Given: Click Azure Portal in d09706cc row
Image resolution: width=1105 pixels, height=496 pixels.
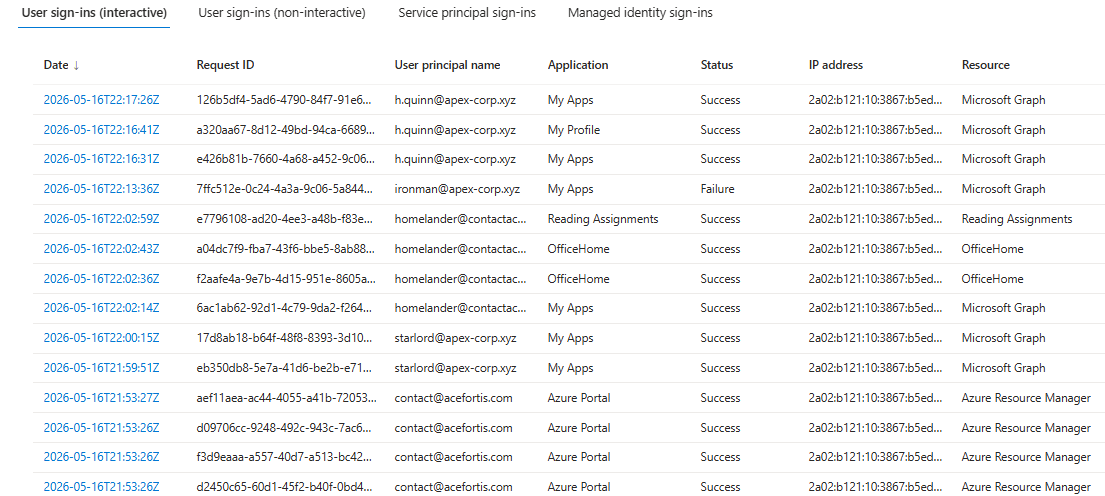Looking at the screenshot, I should point(579,427).
